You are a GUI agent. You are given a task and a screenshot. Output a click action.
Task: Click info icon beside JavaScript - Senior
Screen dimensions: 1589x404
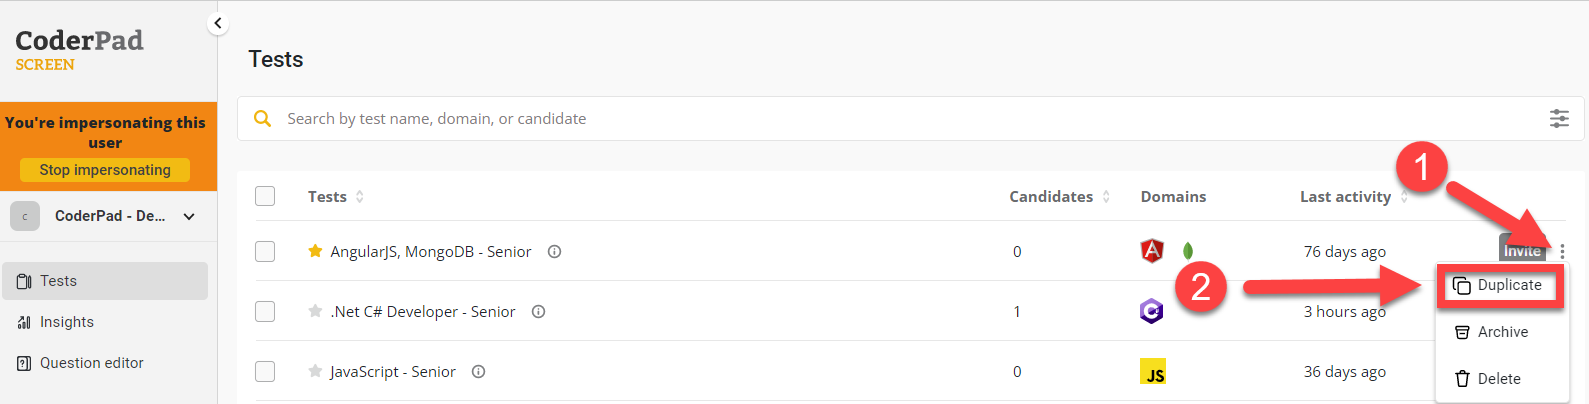pyautogui.click(x=478, y=371)
